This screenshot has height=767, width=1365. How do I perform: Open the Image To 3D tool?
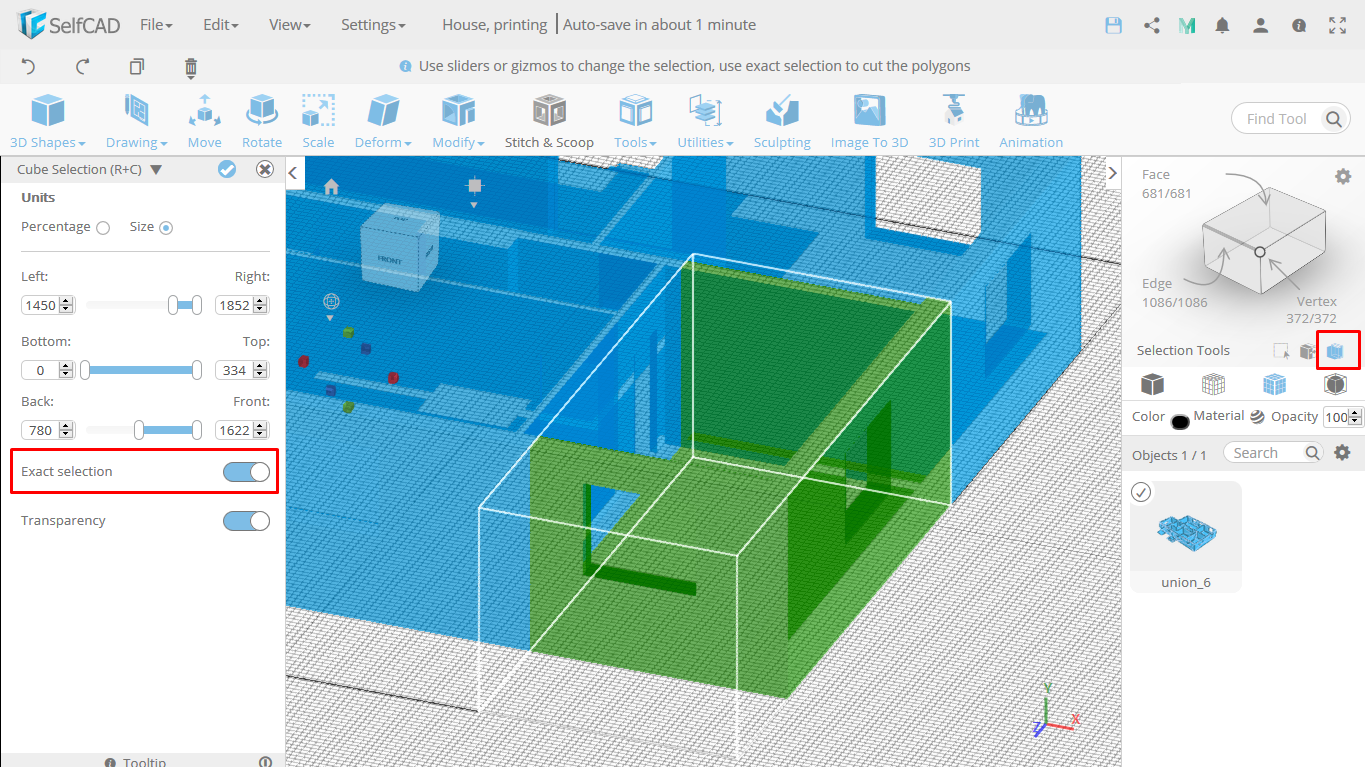click(869, 122)
